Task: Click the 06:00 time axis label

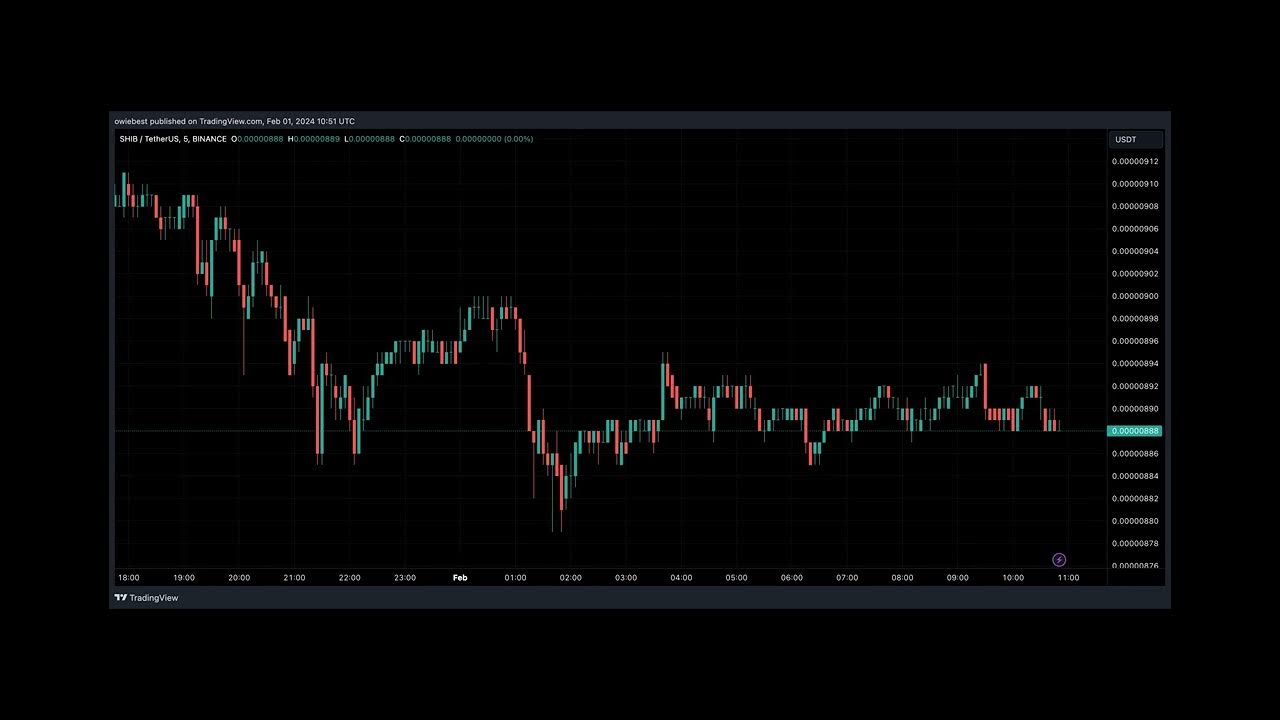Action: 792,578
